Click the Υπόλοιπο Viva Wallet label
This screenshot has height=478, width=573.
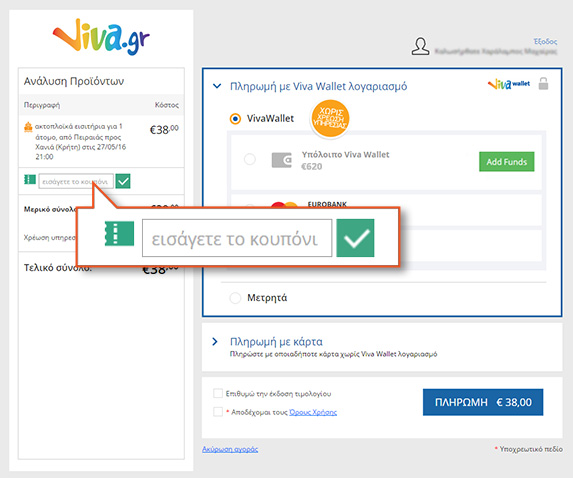click(x=345, y=155)
